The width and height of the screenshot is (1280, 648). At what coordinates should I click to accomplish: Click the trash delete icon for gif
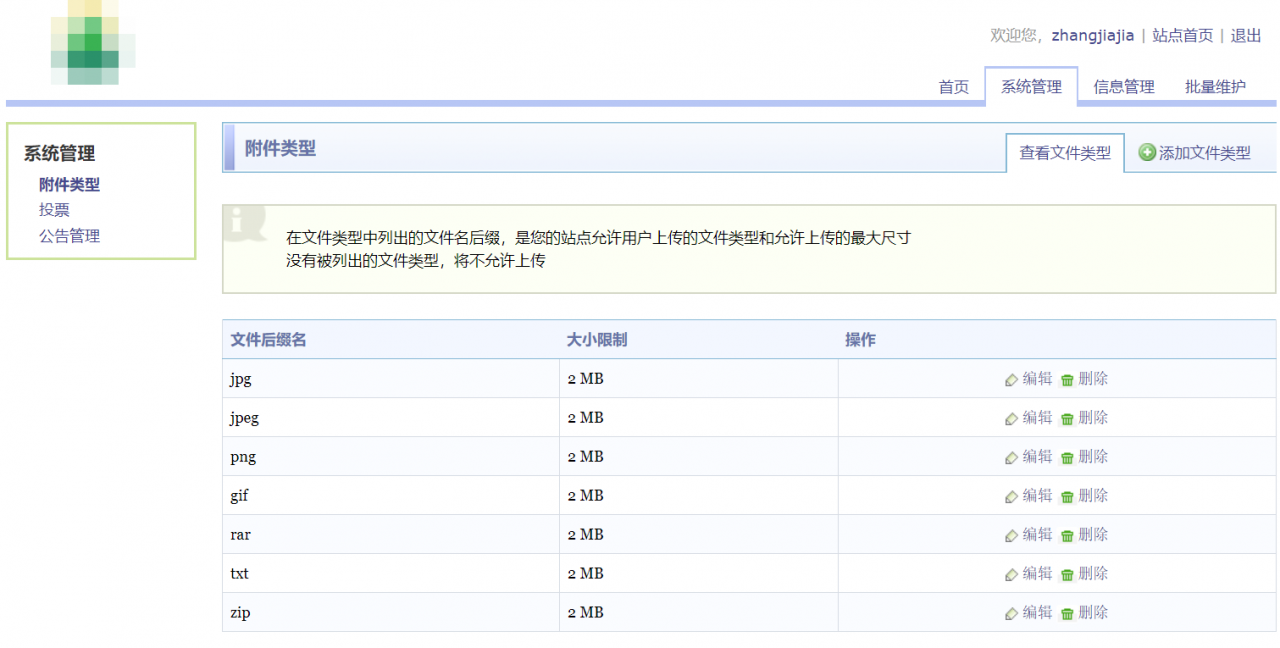pyautogui.click(x=1067, y=497)
